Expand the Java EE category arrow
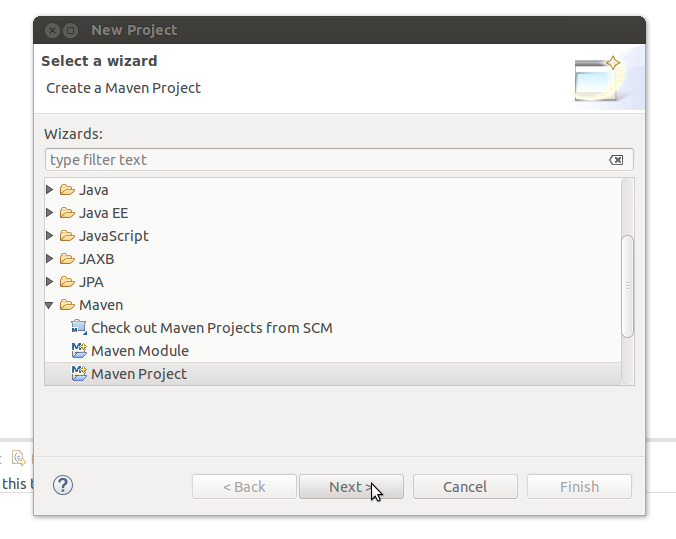 (50, 213)
